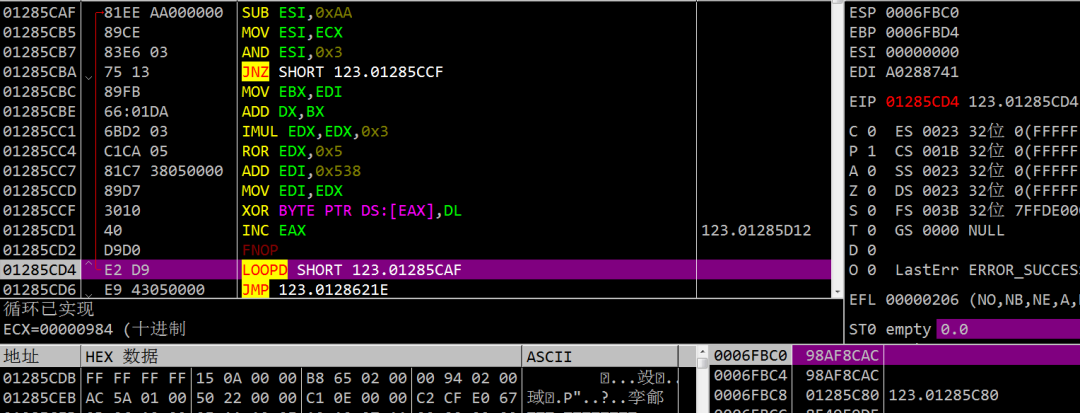Select the ADD DX,BX instruction
Viewport: 1080px width, 413px height.
coord(282,112)
